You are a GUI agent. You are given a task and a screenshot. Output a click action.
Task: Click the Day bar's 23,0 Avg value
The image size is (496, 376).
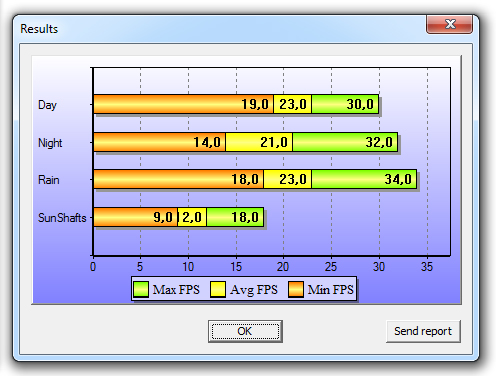[293, 104]
